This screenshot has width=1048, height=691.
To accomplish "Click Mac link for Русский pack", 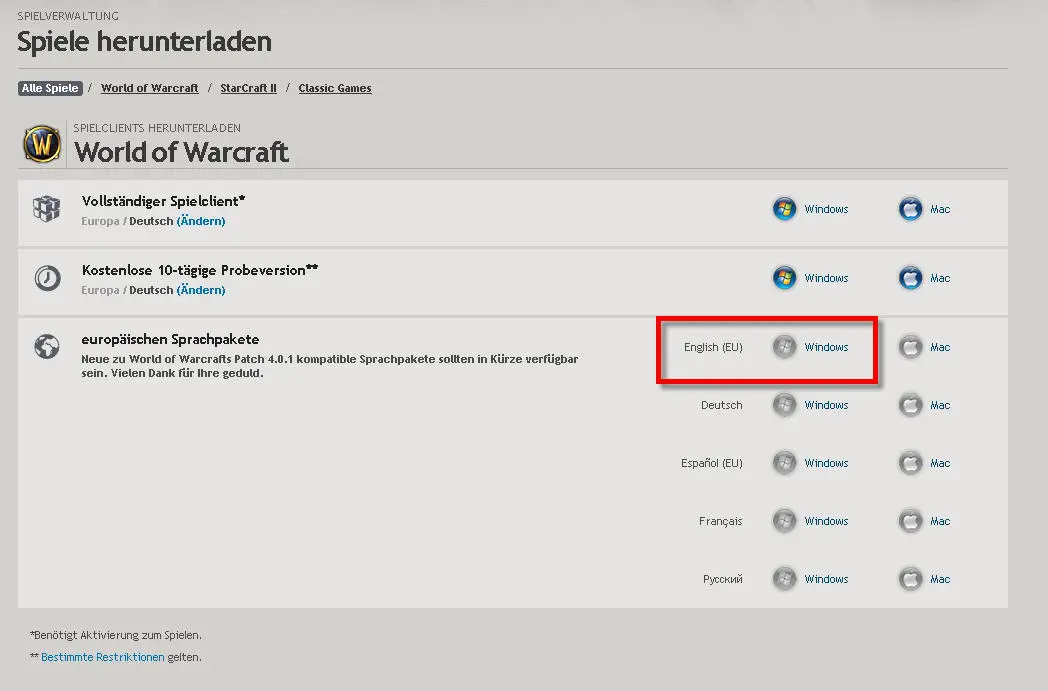I will tap(940, 579).
